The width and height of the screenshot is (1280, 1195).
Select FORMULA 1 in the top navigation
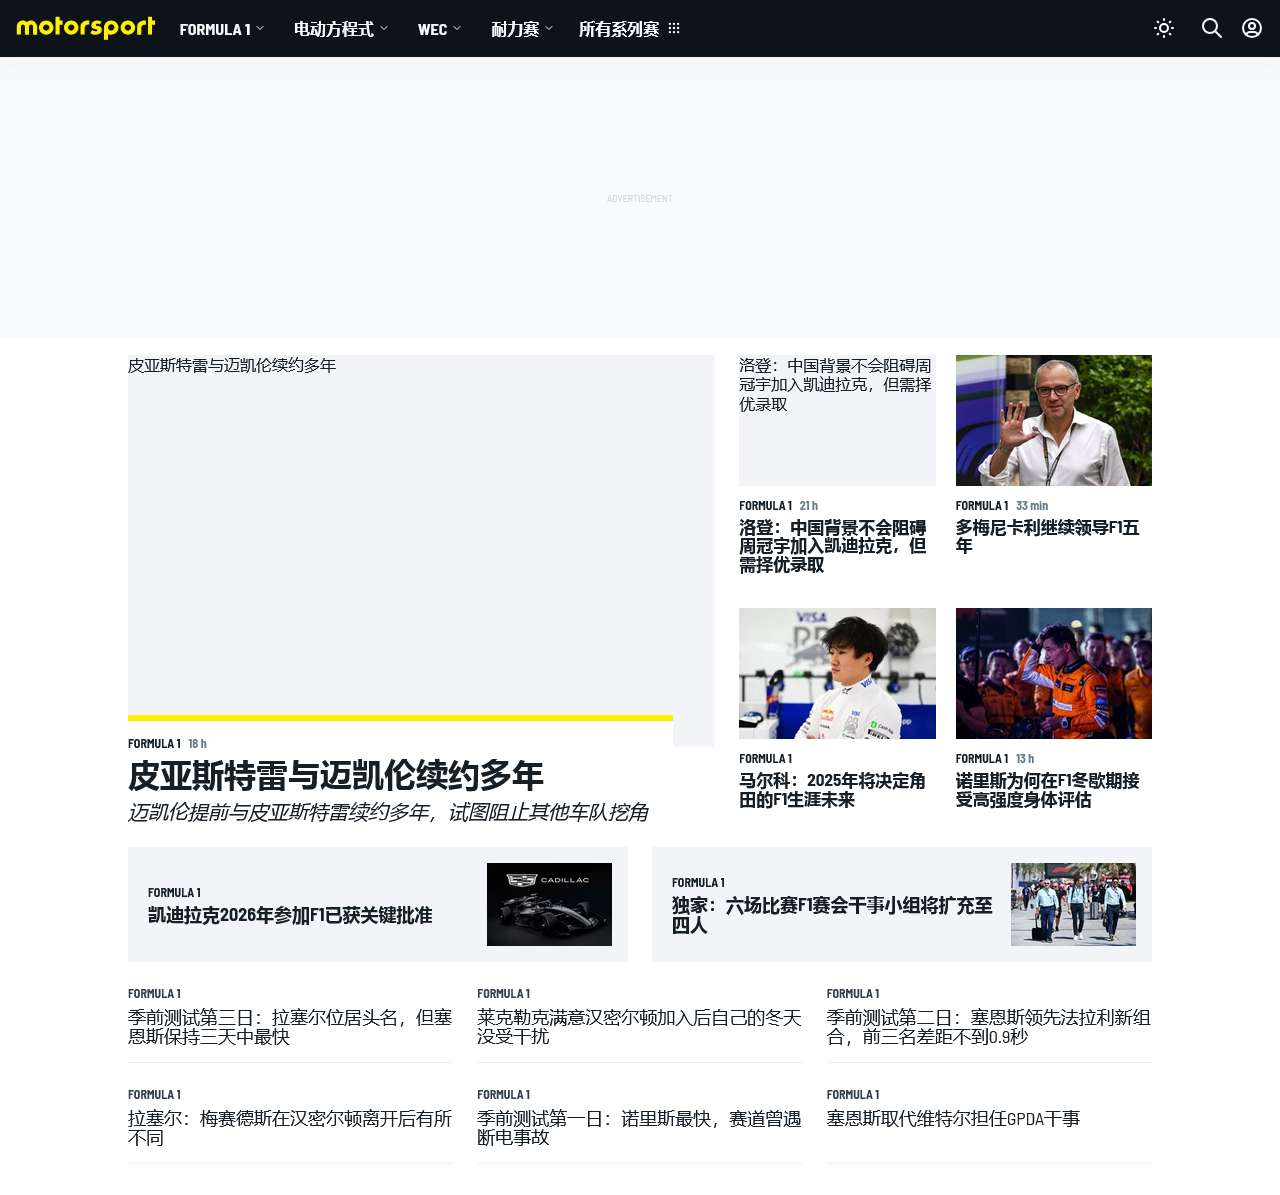[215, 29]
